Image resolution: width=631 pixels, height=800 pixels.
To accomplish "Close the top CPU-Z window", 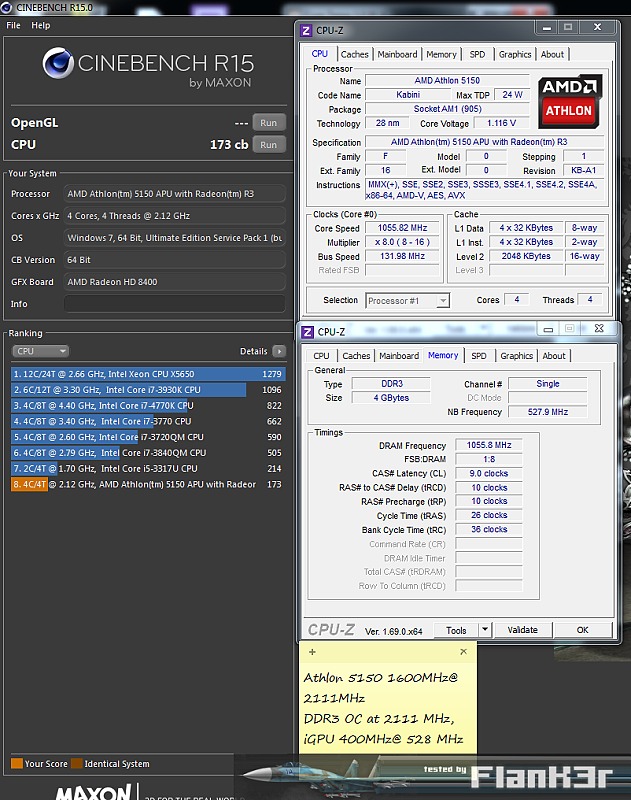I will pos(597,28).
